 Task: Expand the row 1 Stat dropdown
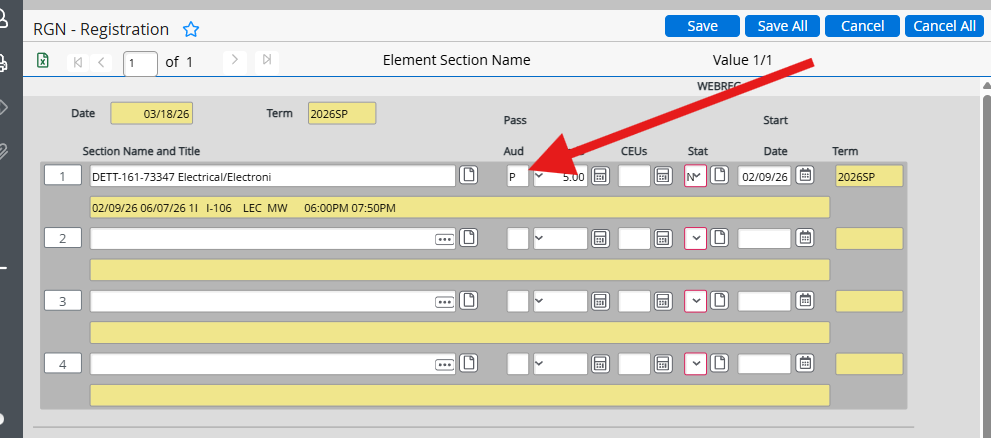coord(695,176)
